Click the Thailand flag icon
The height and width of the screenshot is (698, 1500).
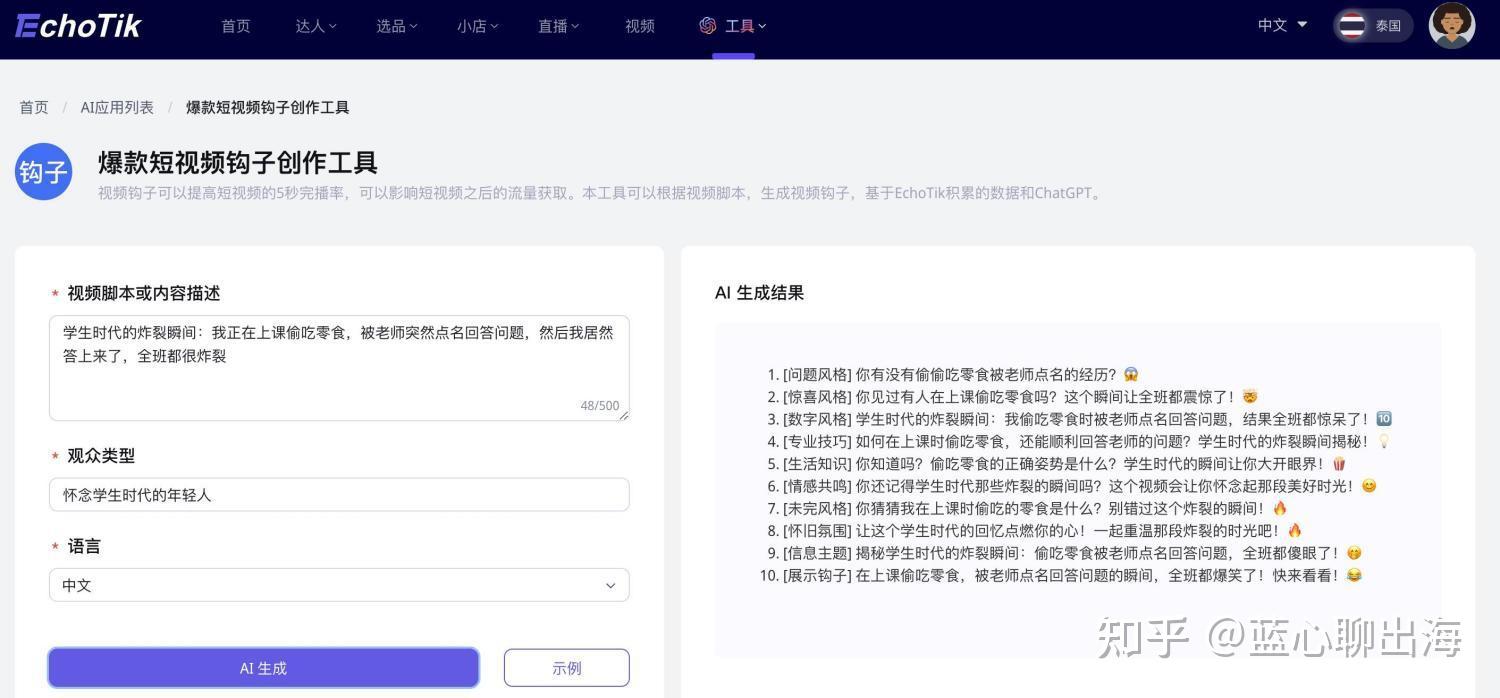click(1351, 26)
